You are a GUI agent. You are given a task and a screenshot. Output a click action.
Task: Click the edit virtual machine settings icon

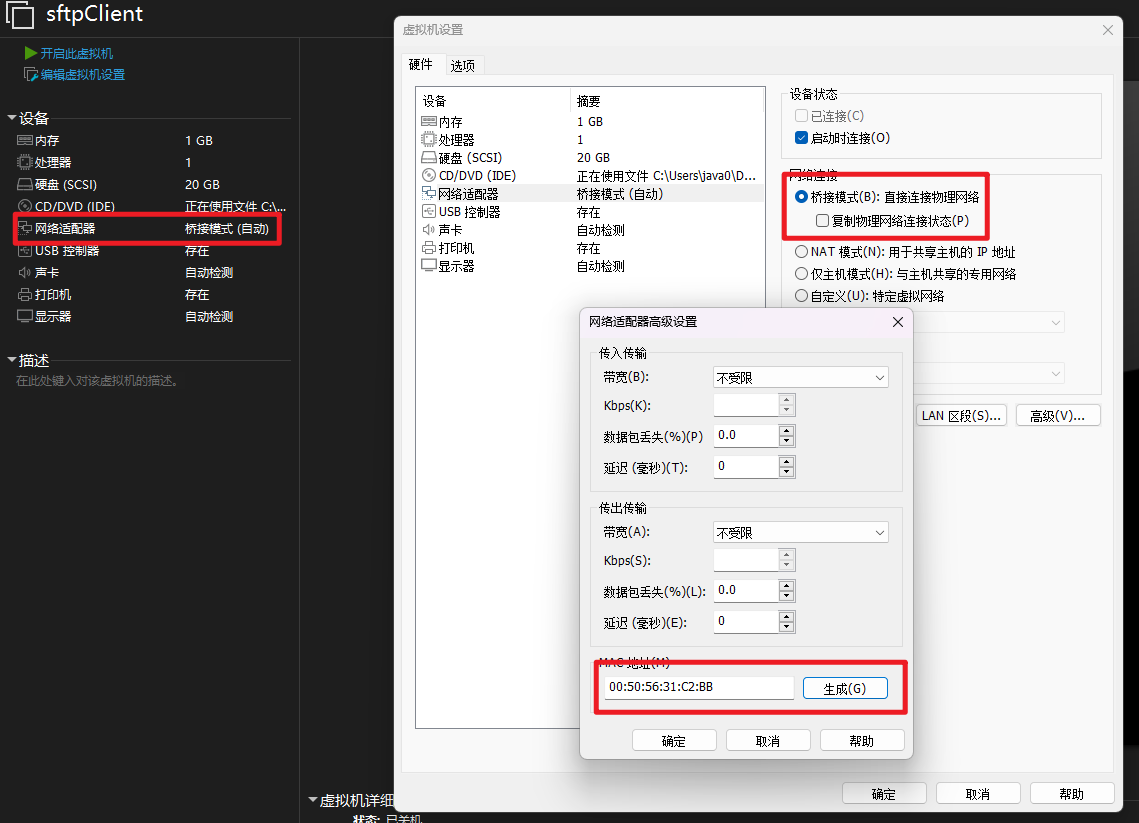(x=30, y=75)
